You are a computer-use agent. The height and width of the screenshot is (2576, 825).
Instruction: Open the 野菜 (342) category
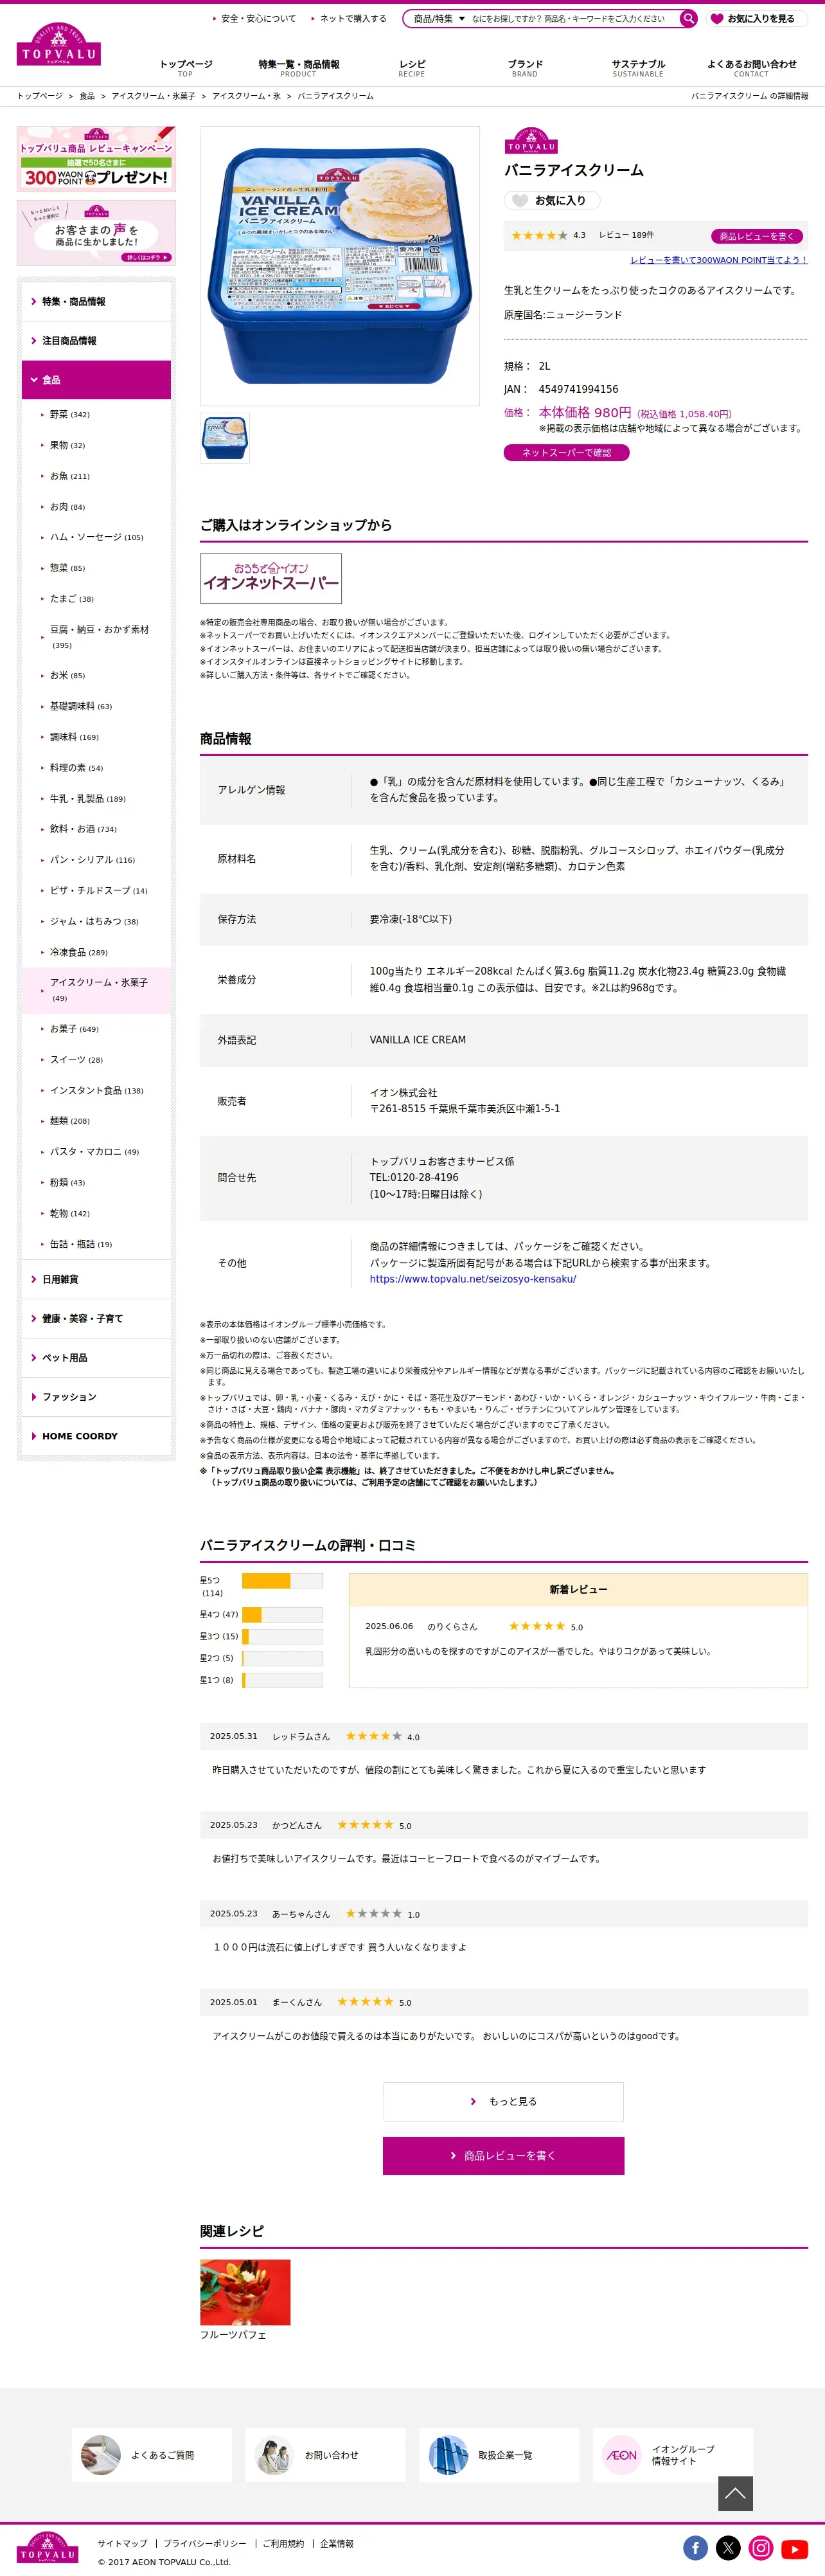pos(70,414)
